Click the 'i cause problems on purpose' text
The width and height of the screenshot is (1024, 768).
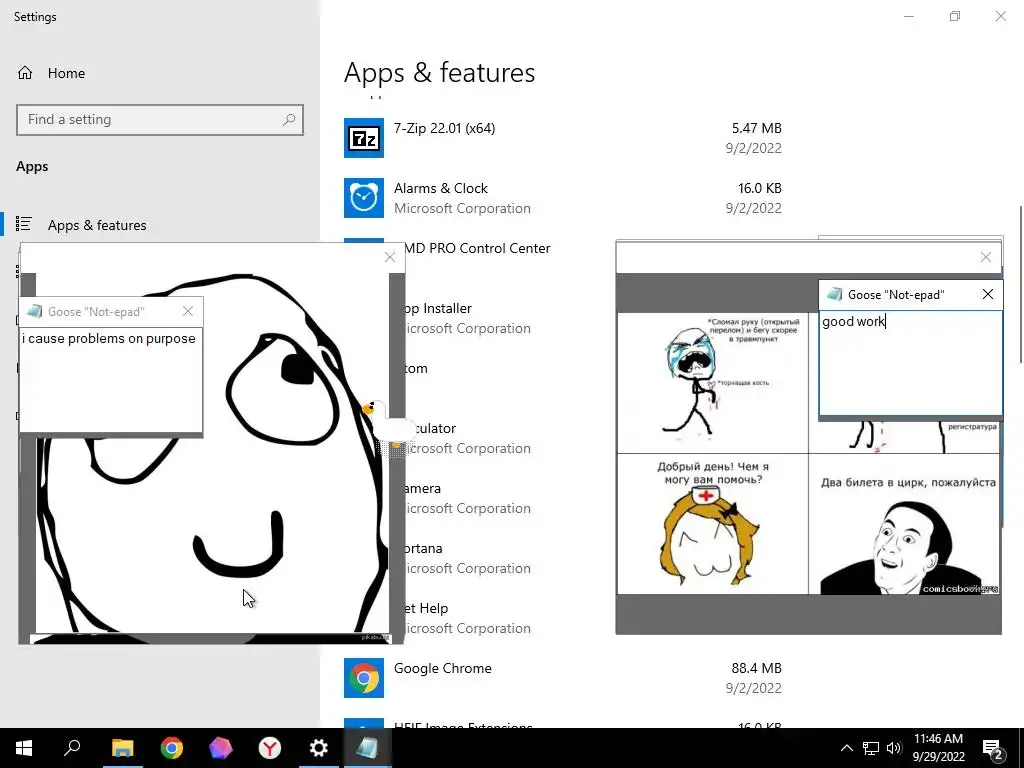[x=109, y=338]
